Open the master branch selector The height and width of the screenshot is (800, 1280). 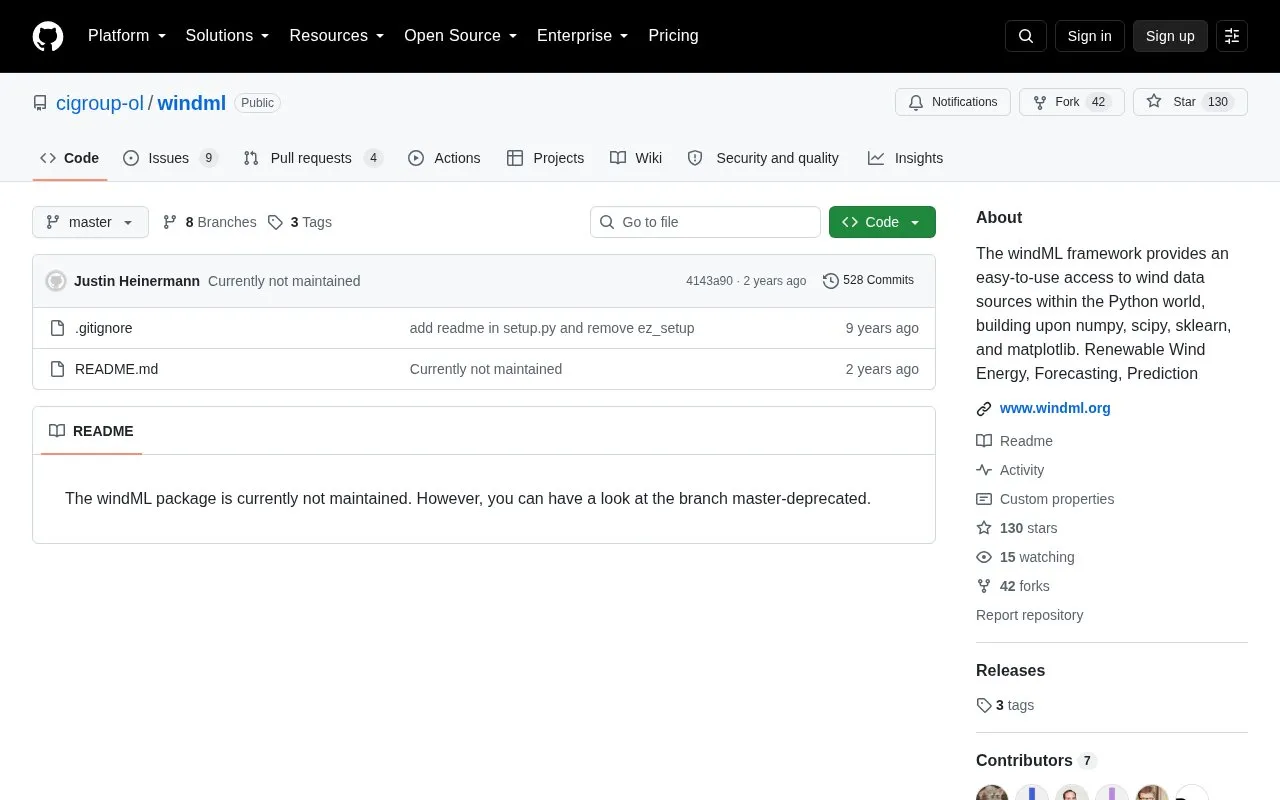coord(90,222)
